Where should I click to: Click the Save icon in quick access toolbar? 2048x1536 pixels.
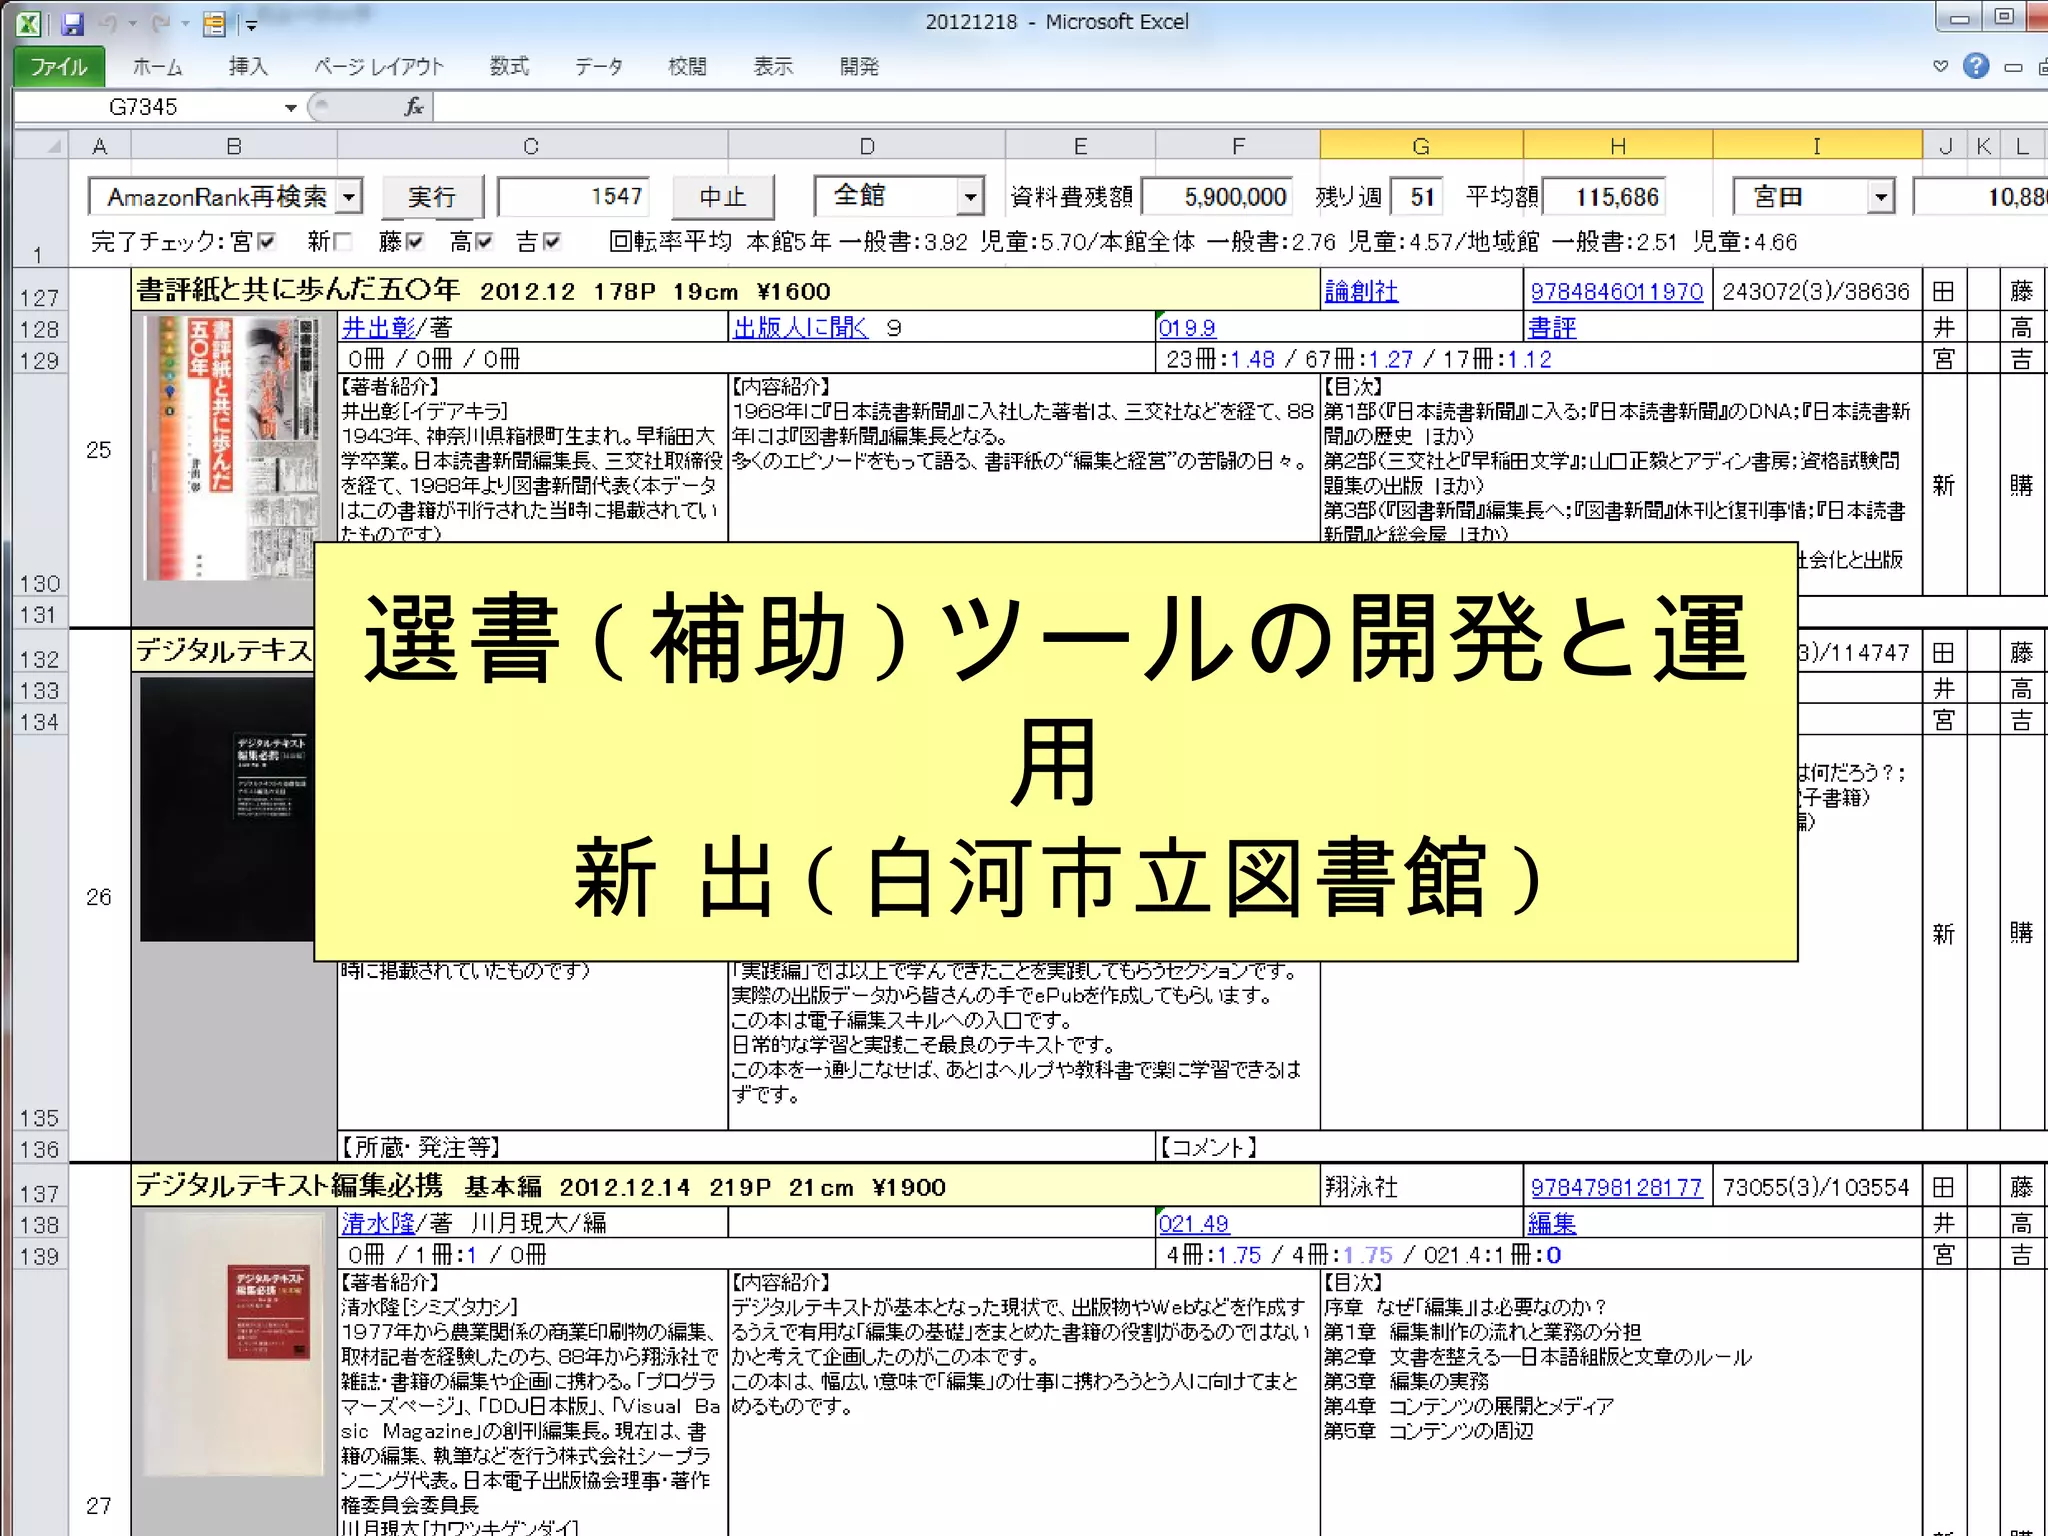click(72, 23)
